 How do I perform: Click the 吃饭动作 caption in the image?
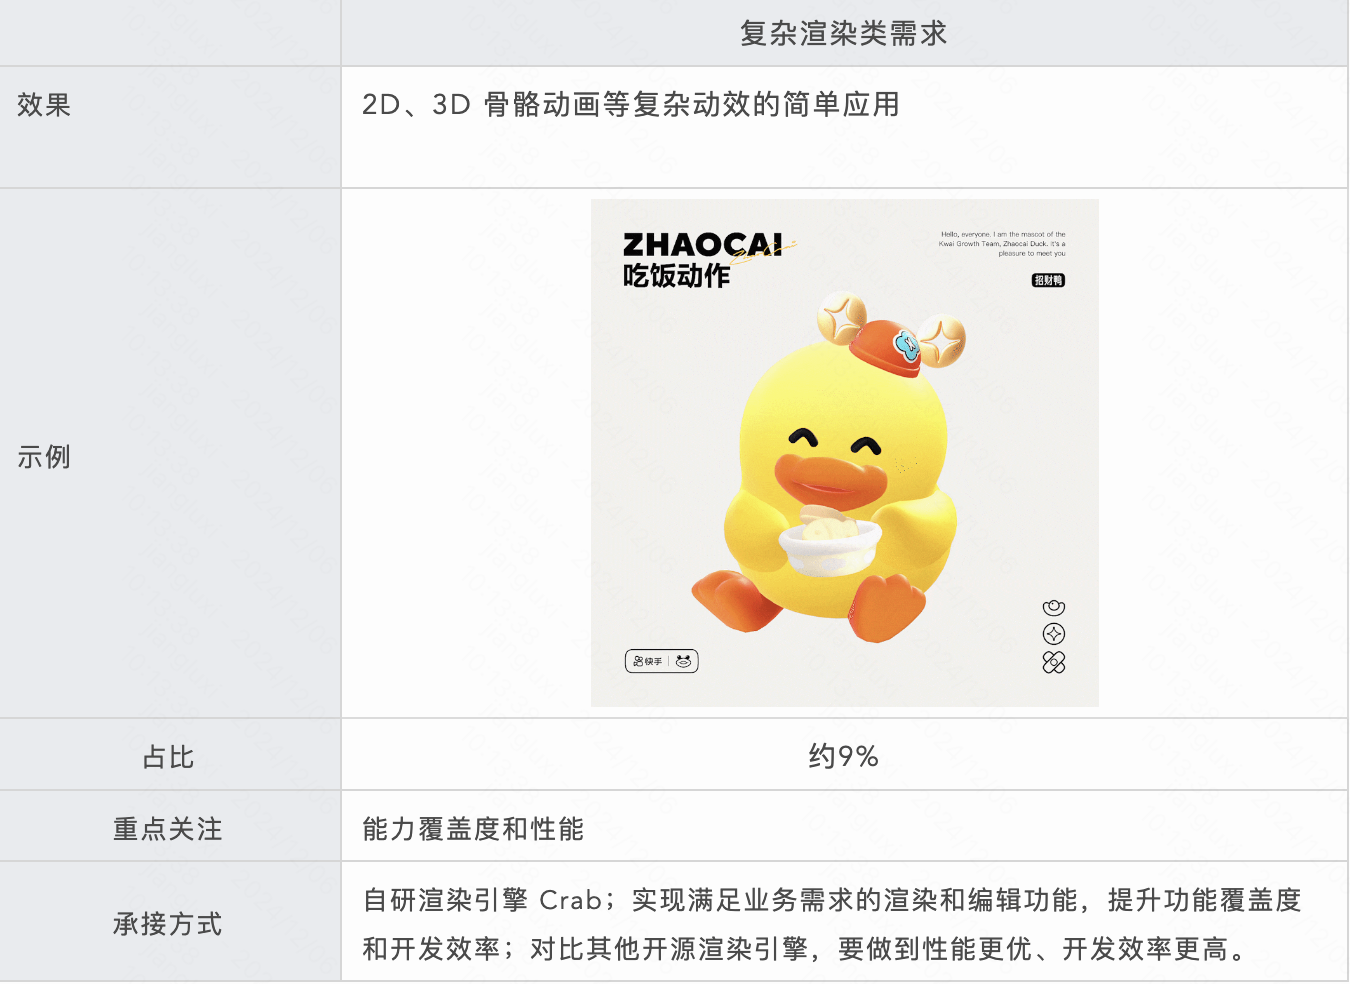point(677,276)
